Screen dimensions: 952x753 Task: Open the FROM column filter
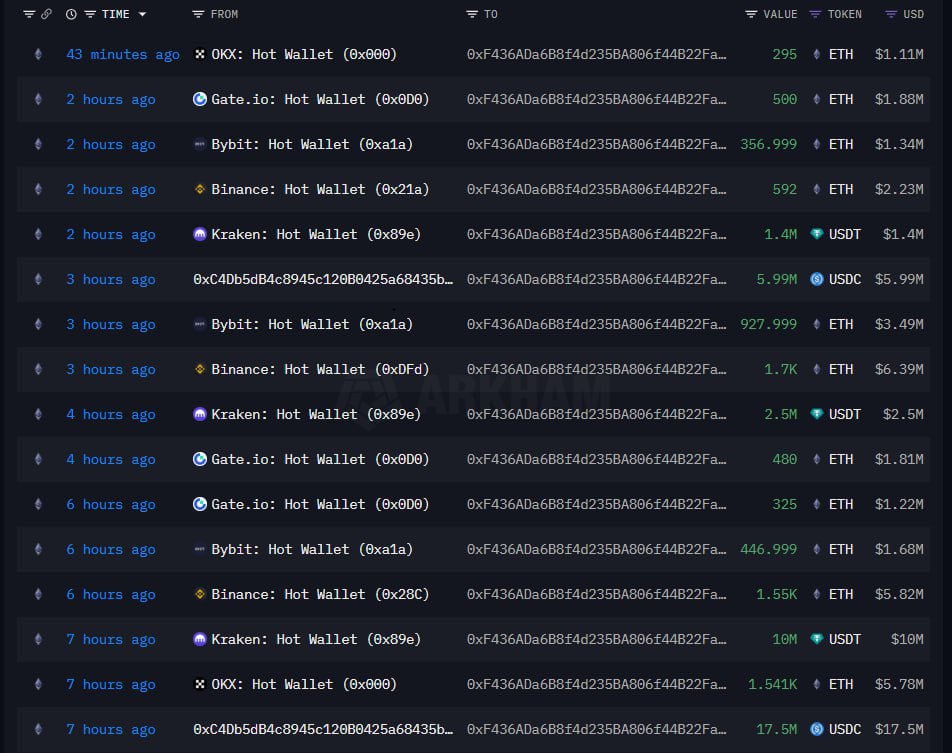point(198,14)
